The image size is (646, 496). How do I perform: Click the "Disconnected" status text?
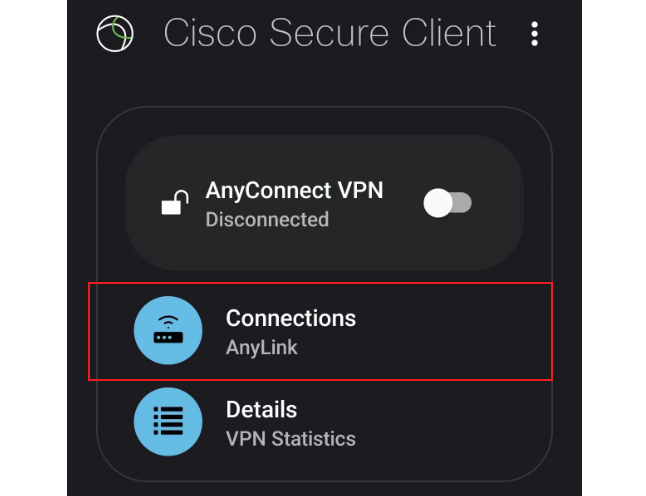266,219
